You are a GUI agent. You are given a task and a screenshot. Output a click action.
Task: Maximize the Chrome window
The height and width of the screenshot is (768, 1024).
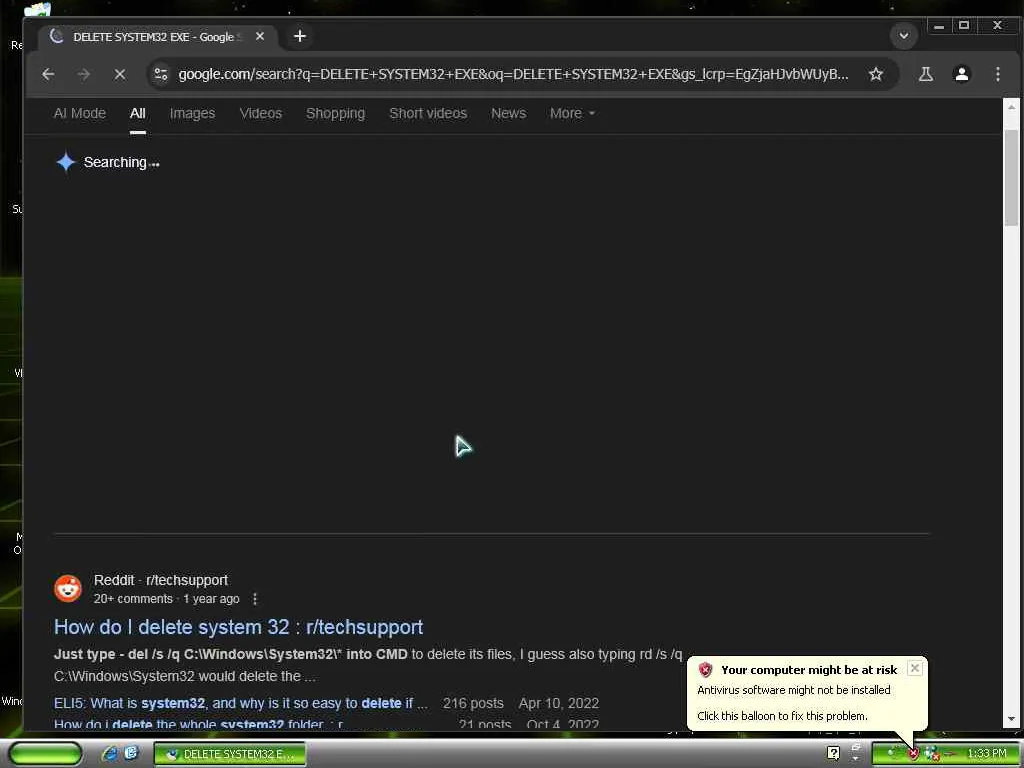tap(963, 25)
